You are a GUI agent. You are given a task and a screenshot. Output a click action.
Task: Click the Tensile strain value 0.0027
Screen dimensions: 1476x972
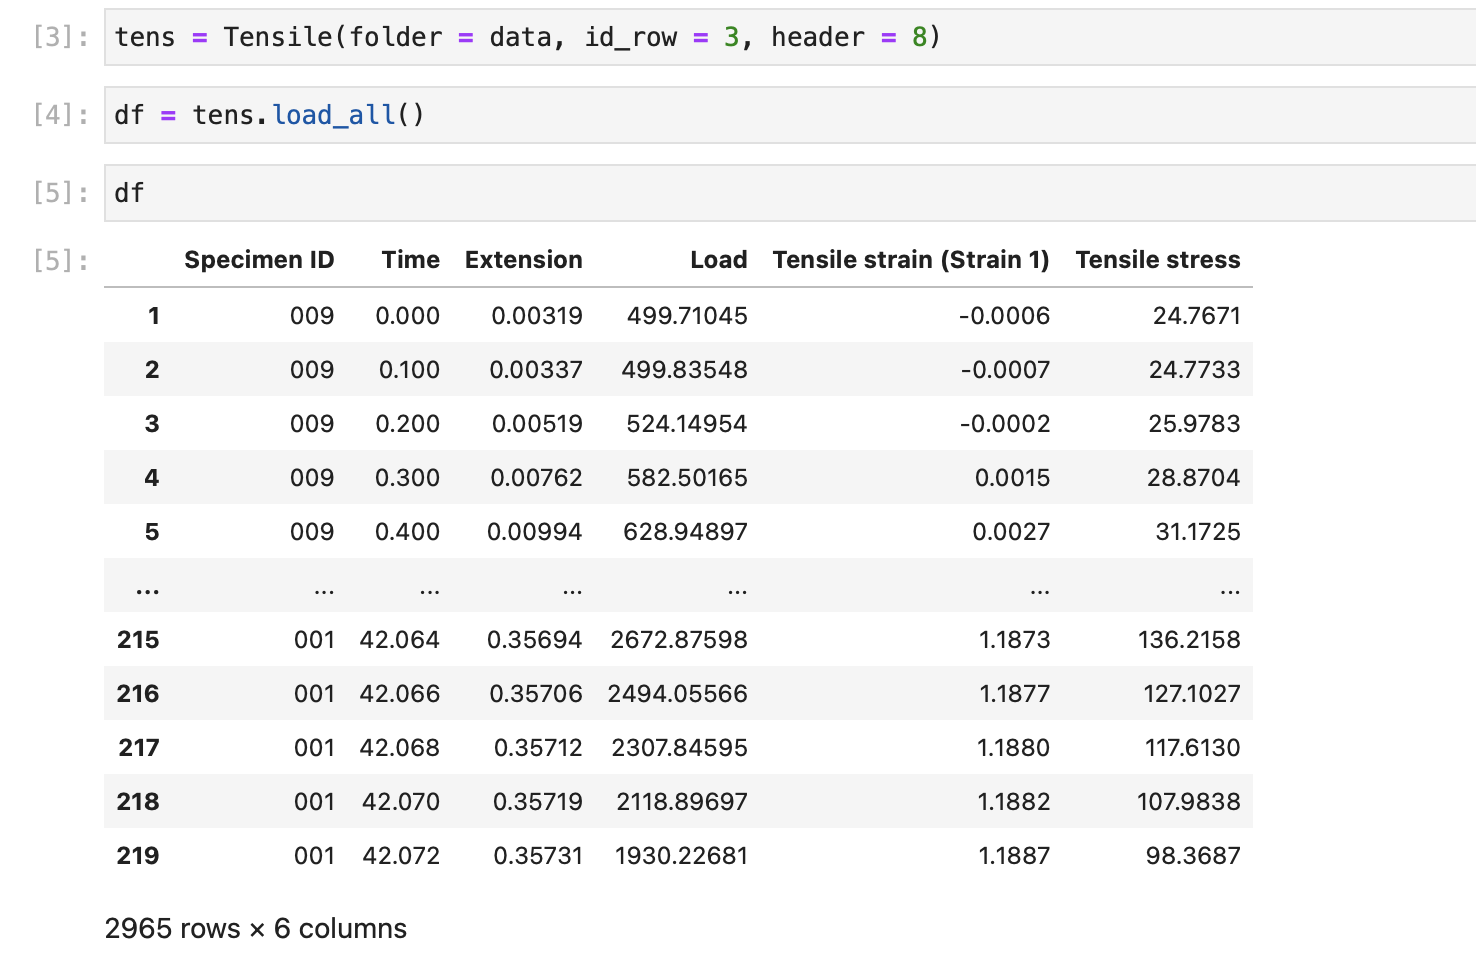(x=1012, y=532)
